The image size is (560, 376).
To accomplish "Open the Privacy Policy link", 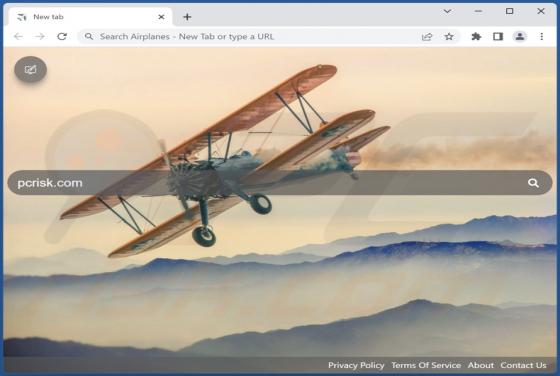I will pos(356,365).
